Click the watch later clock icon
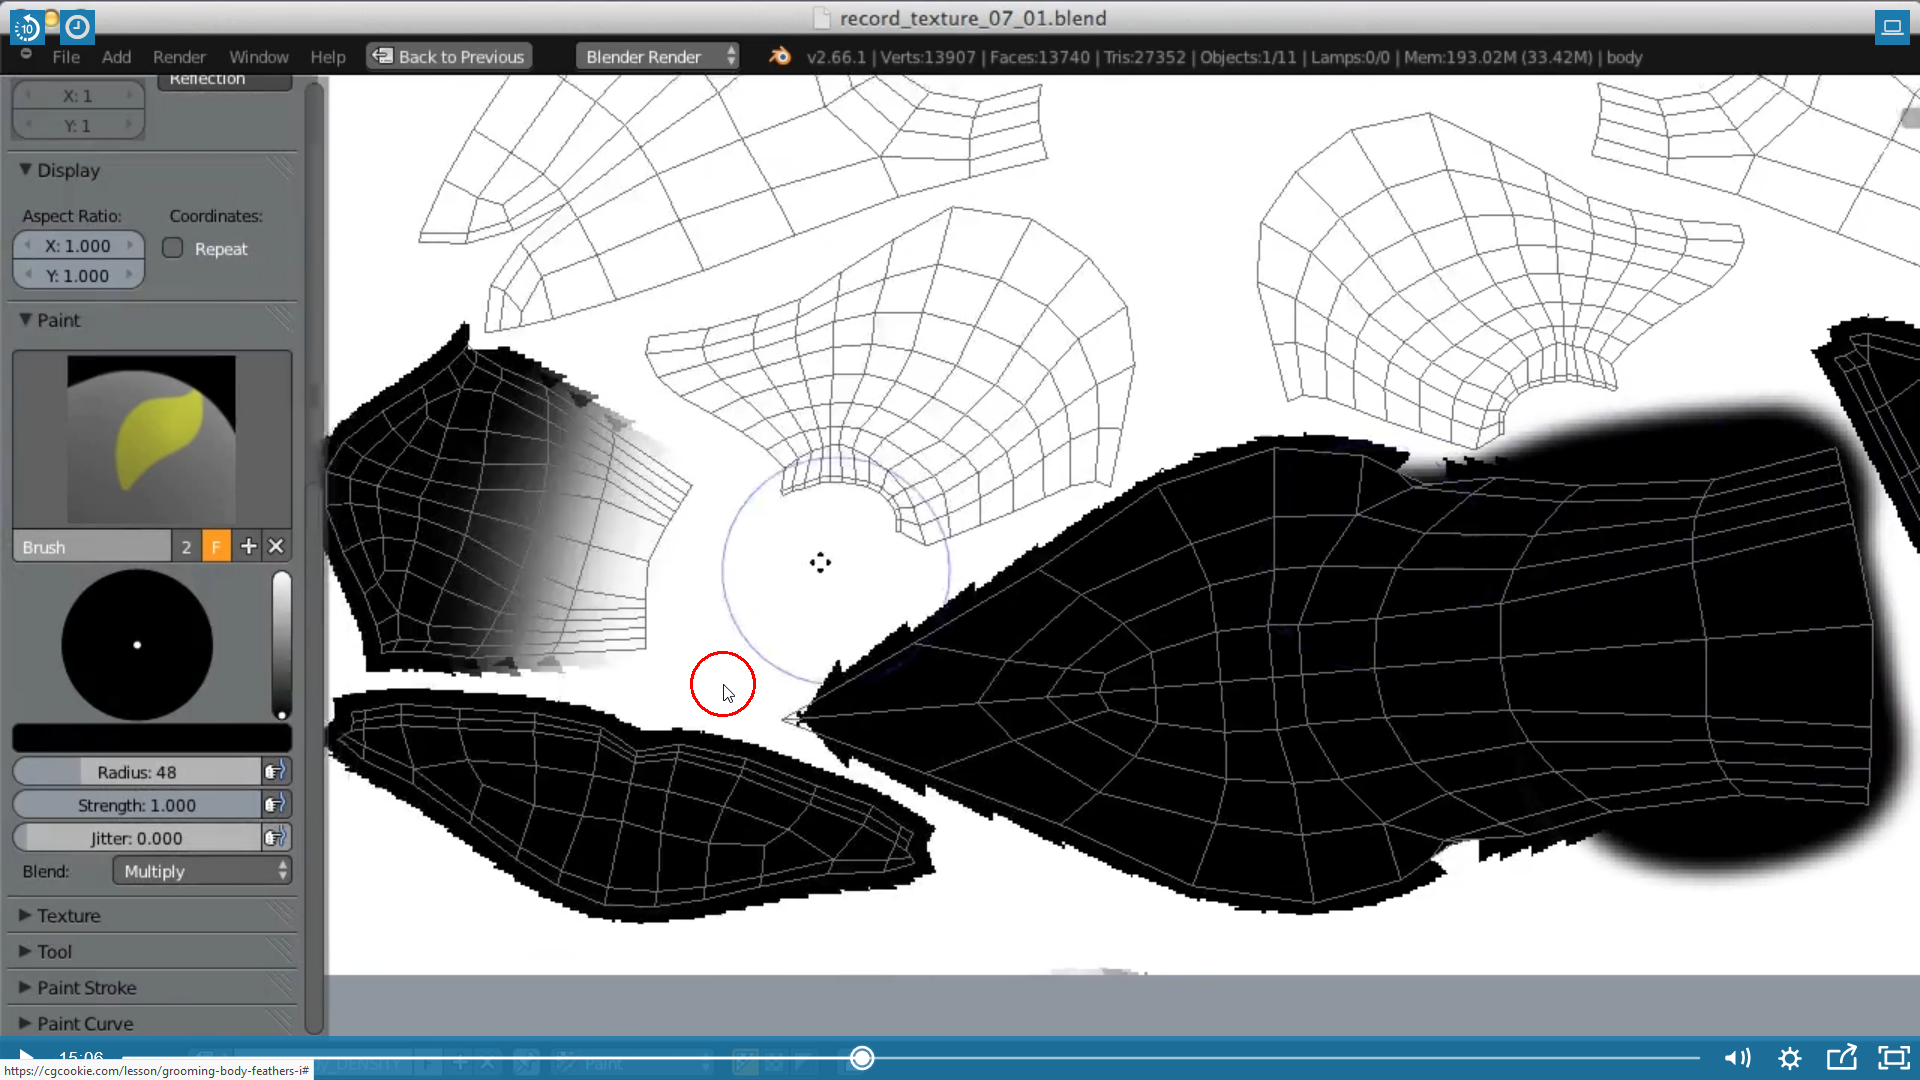 [x=77, y=27]
